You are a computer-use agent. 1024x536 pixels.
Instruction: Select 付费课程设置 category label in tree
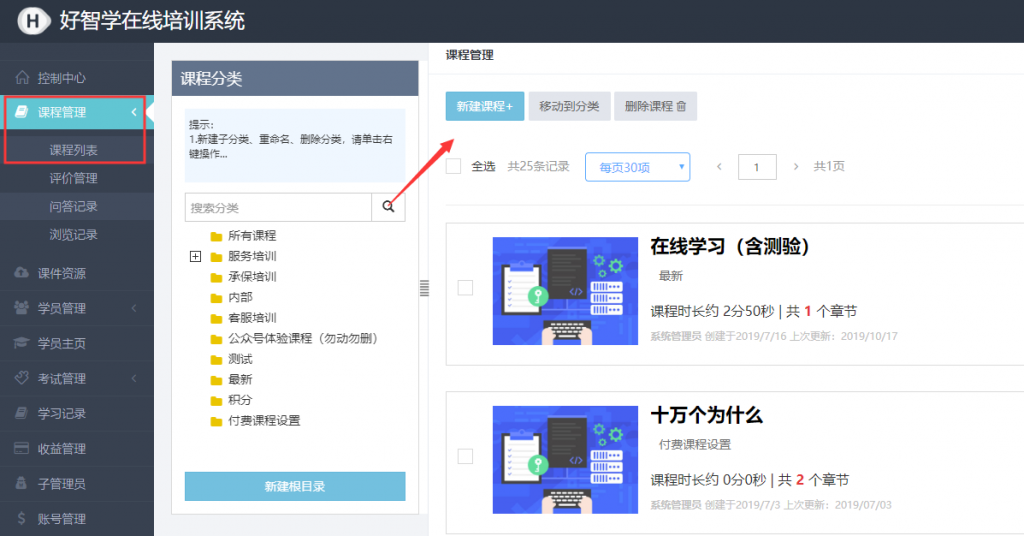(264, 420)
